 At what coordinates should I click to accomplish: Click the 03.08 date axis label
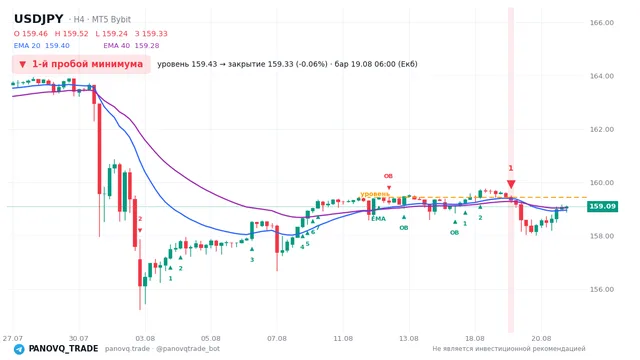pyautogui.click(x=145, y=338)
